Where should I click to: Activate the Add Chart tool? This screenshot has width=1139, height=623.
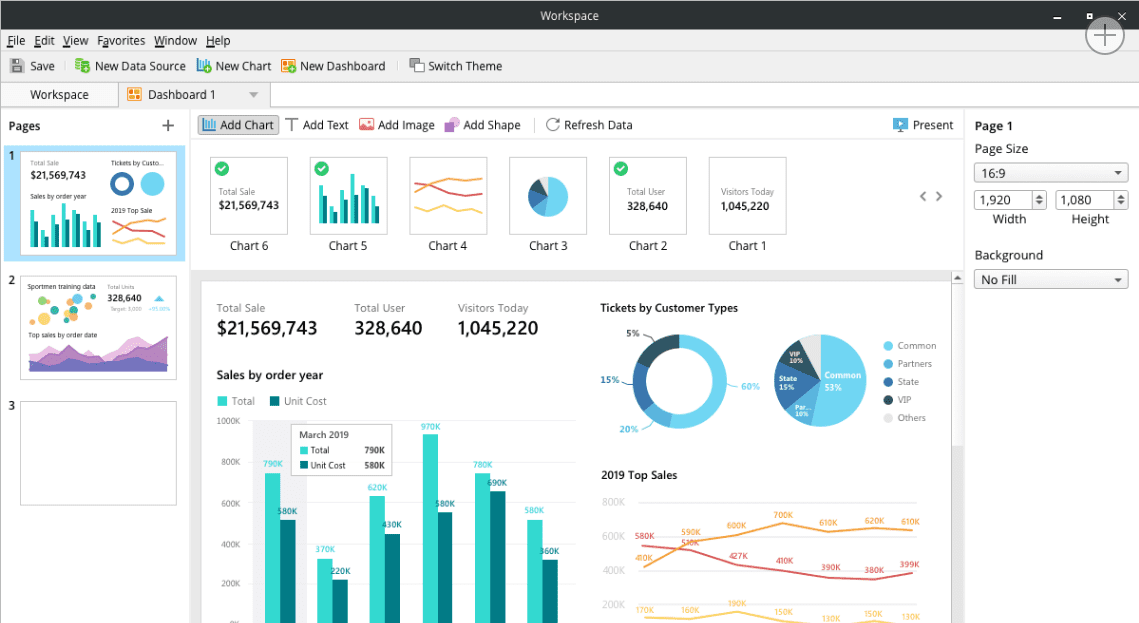[x=237, y=124]
